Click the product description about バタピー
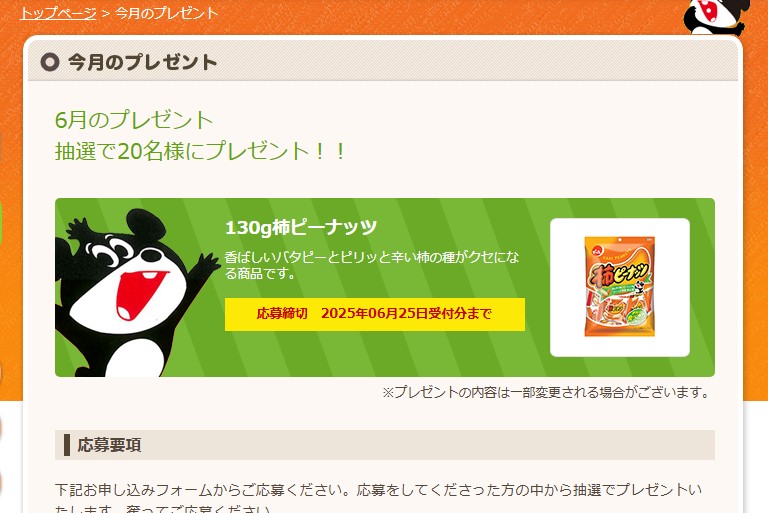This screenshot has height=513, width=768. pyautogui.click(x=372, y=265)
